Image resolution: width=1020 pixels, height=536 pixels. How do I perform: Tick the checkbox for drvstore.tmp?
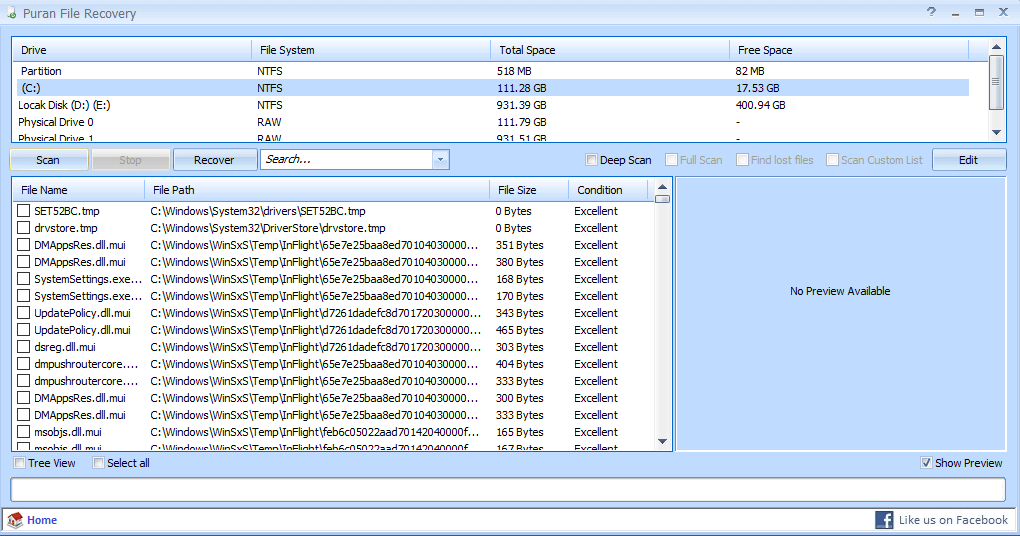click(23, 228)
